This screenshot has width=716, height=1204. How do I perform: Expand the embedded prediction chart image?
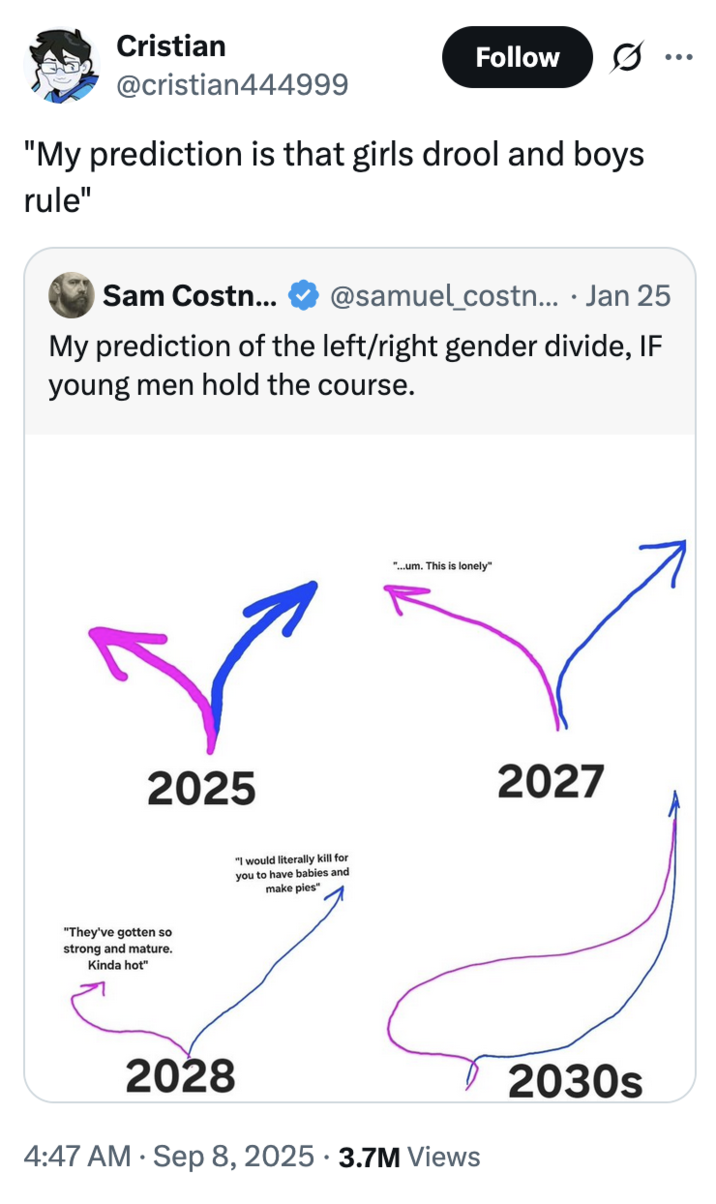[360, 760]
